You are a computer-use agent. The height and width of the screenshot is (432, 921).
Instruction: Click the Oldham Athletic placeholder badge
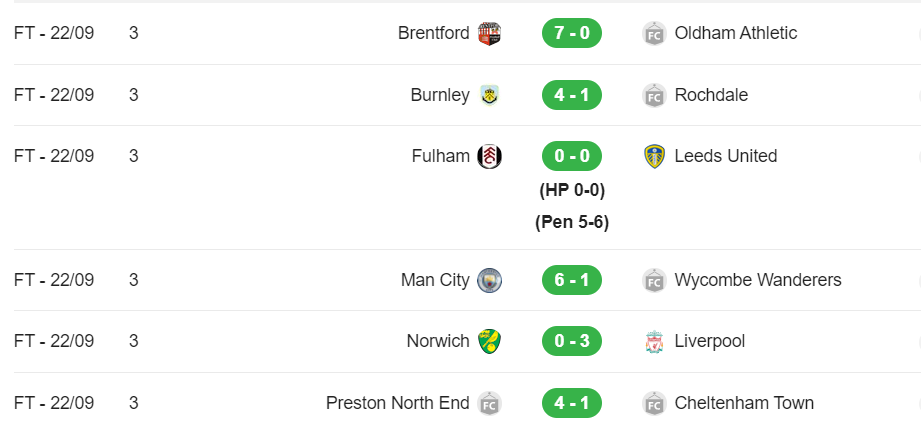click(654, 34)
